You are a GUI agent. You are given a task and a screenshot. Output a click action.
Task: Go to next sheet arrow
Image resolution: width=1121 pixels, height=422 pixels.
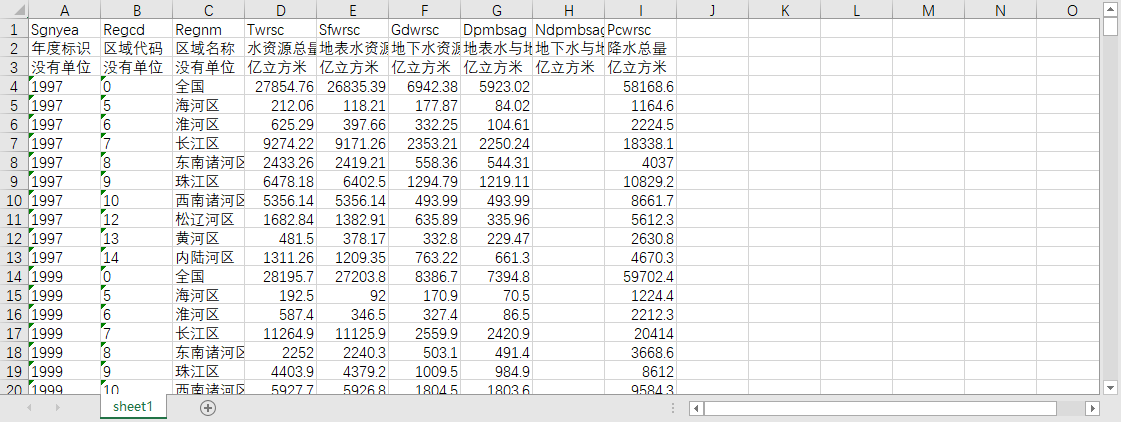pyautogui.click(x=58, y=408)
